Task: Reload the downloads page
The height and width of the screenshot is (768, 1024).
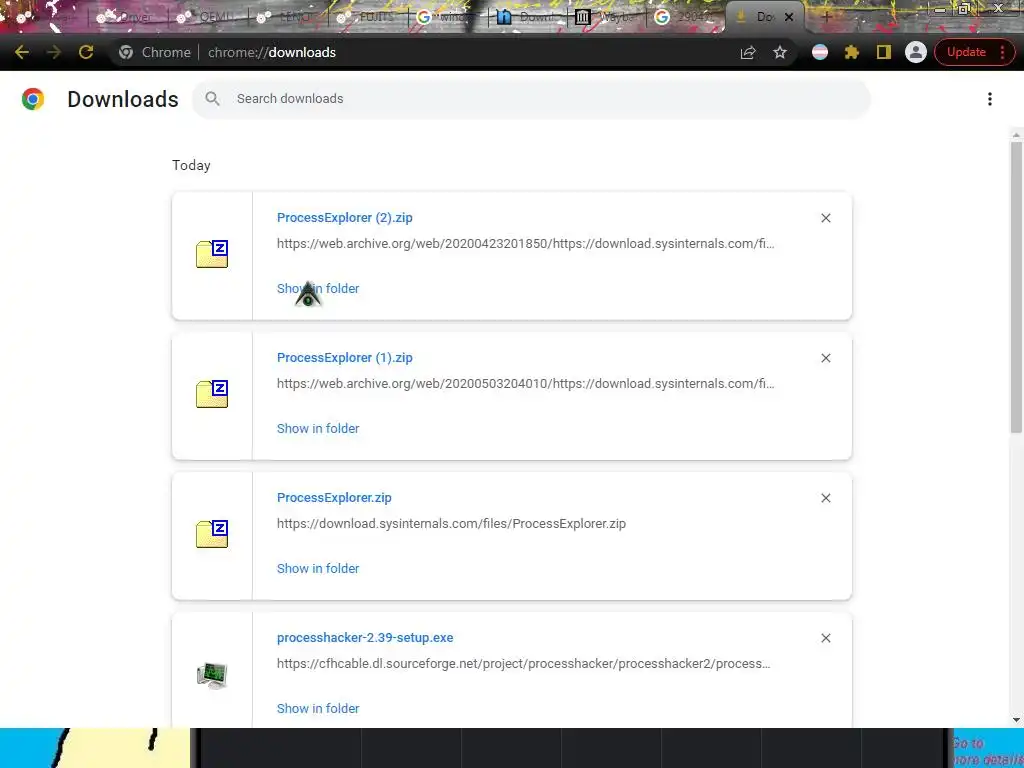Action: (x=86, y=52)
